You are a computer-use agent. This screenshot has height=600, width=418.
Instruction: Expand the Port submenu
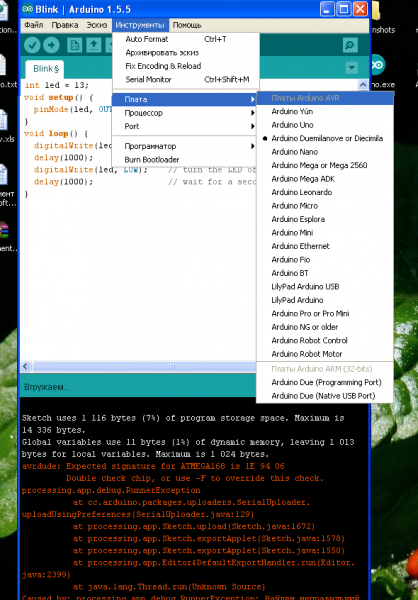coord(185,126)
